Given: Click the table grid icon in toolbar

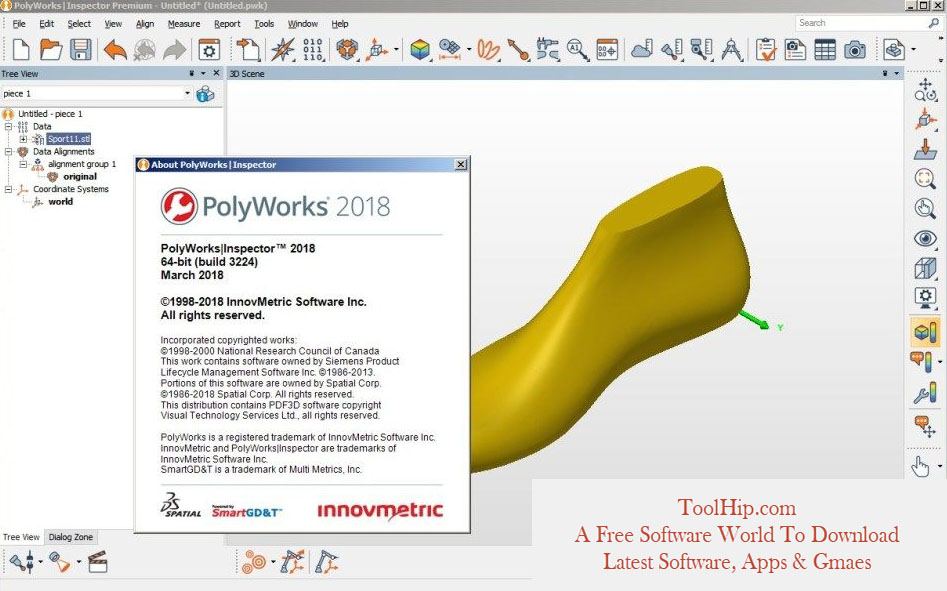Looking at the screenshot, I should tap(825, 50).
